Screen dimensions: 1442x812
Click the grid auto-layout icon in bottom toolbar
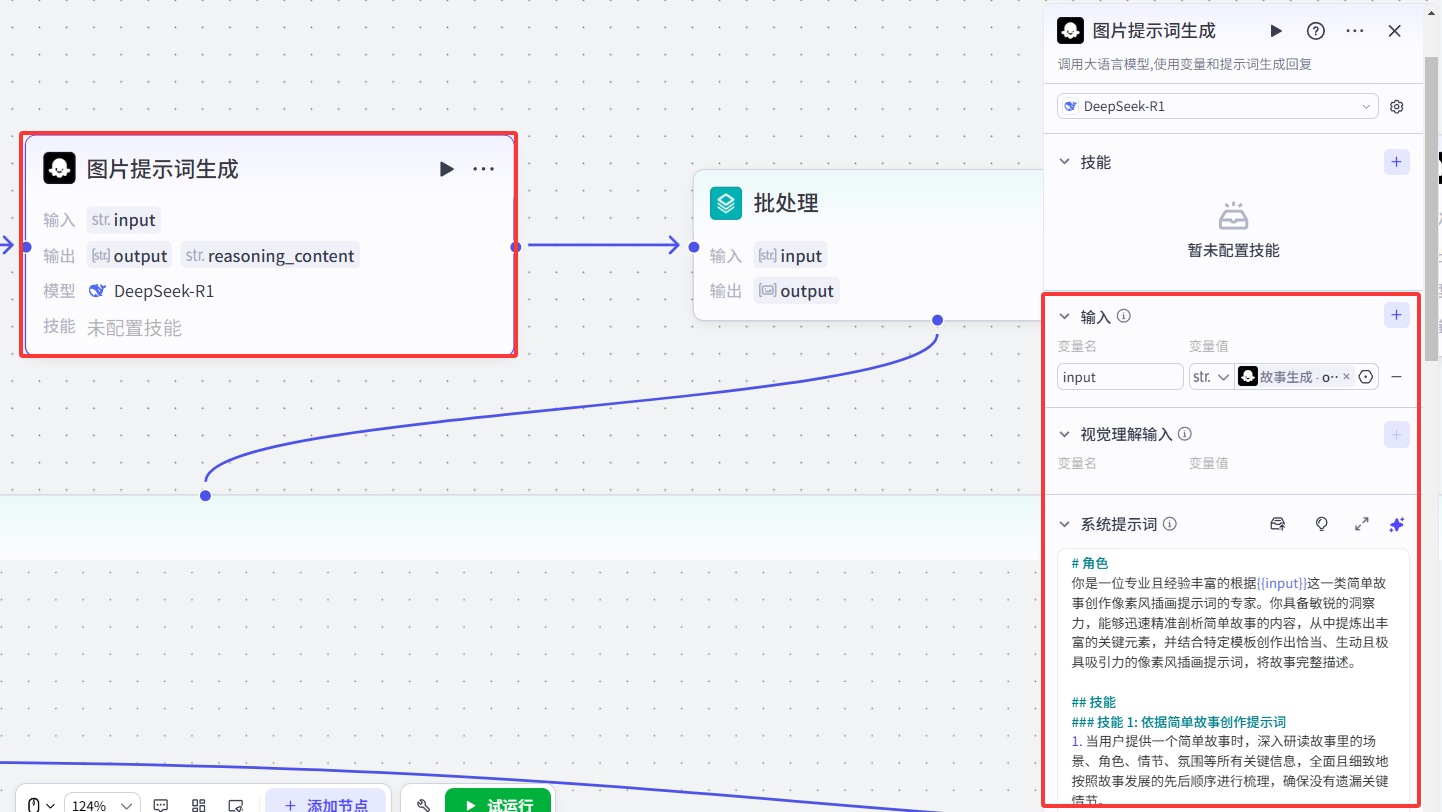coord(198,805)
